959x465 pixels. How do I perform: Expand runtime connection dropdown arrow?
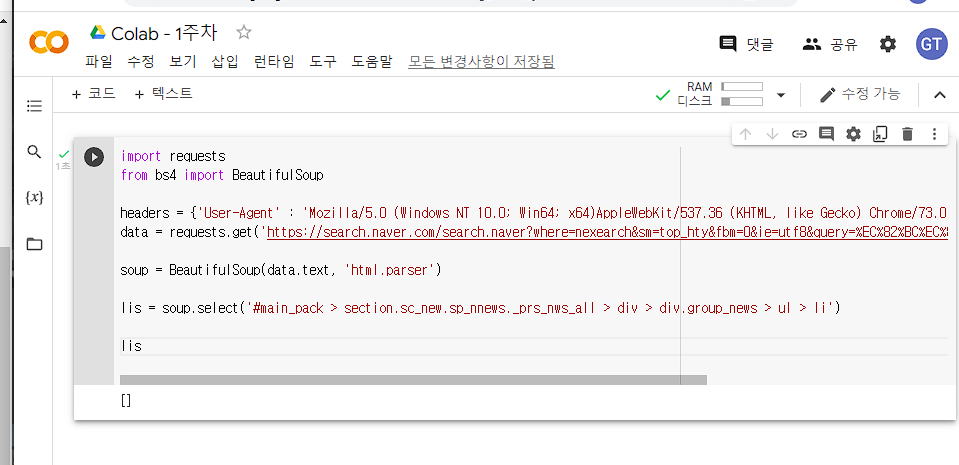(780, 95)
